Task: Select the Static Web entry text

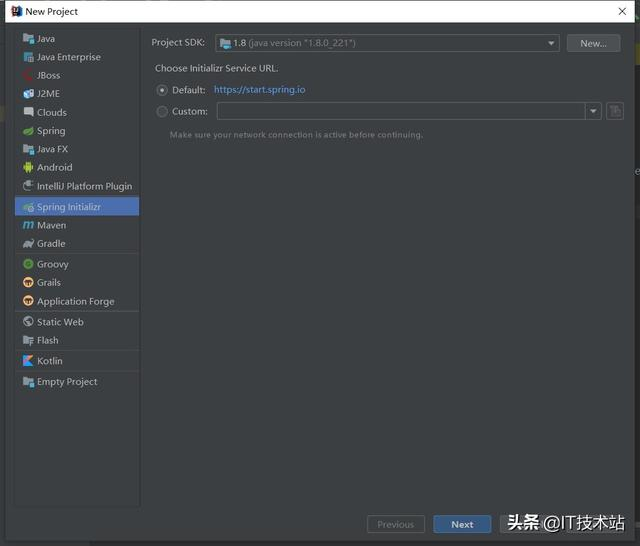Action: click(60, 322)
